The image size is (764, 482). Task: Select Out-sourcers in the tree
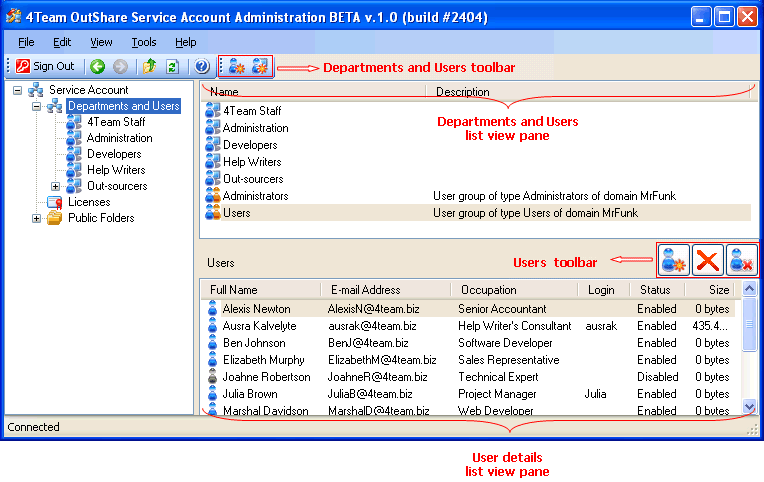click(x=117, y=186)
